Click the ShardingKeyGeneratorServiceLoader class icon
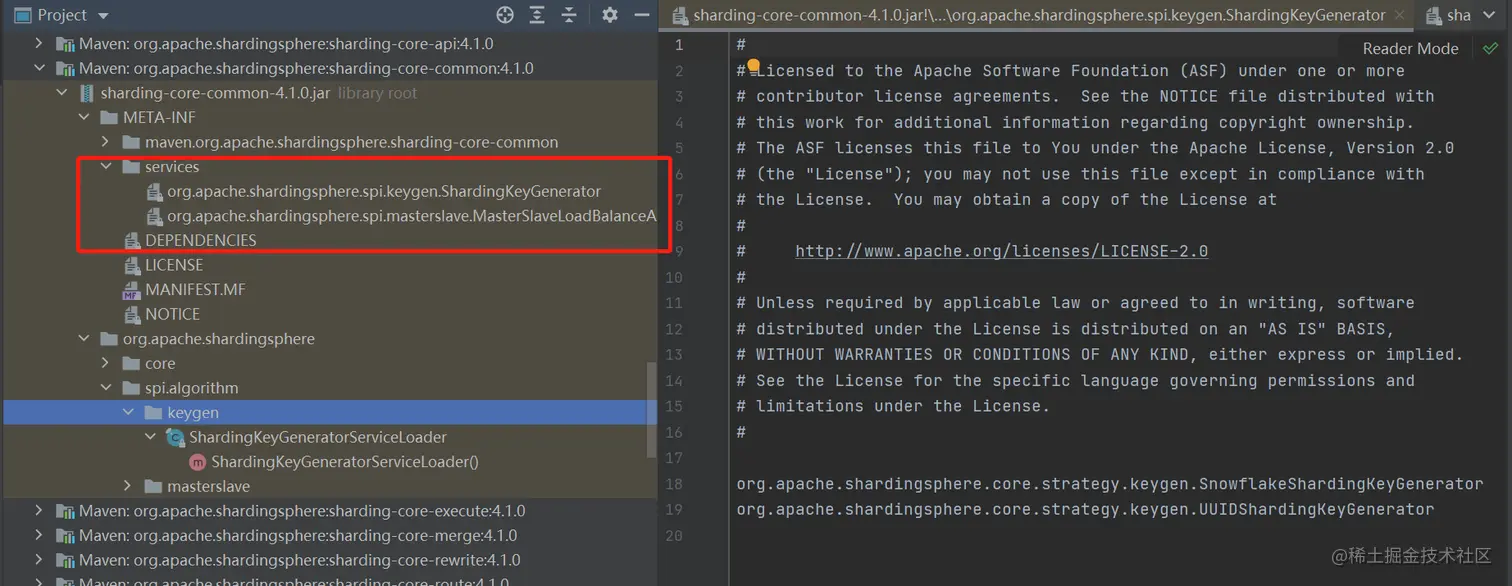This screenshot has height=586, width=1512. pyautogui.click(x=175, y=437)
